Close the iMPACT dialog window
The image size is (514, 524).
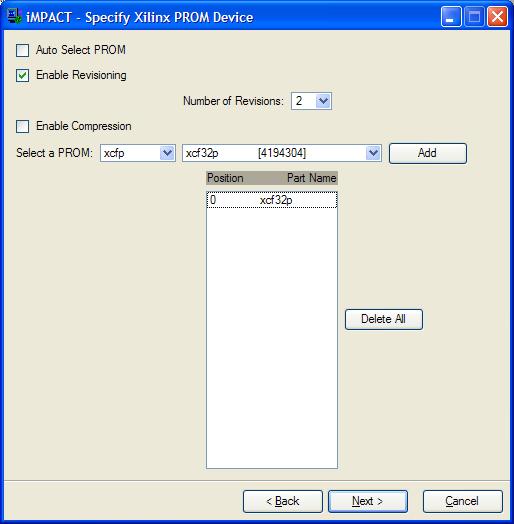point(497,17)
